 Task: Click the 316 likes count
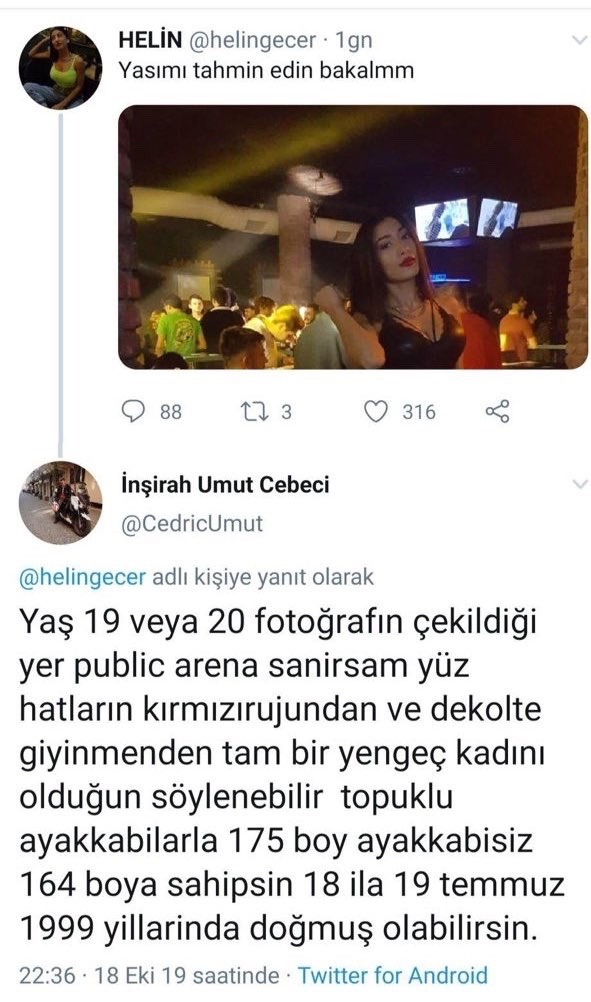[418, 412]
